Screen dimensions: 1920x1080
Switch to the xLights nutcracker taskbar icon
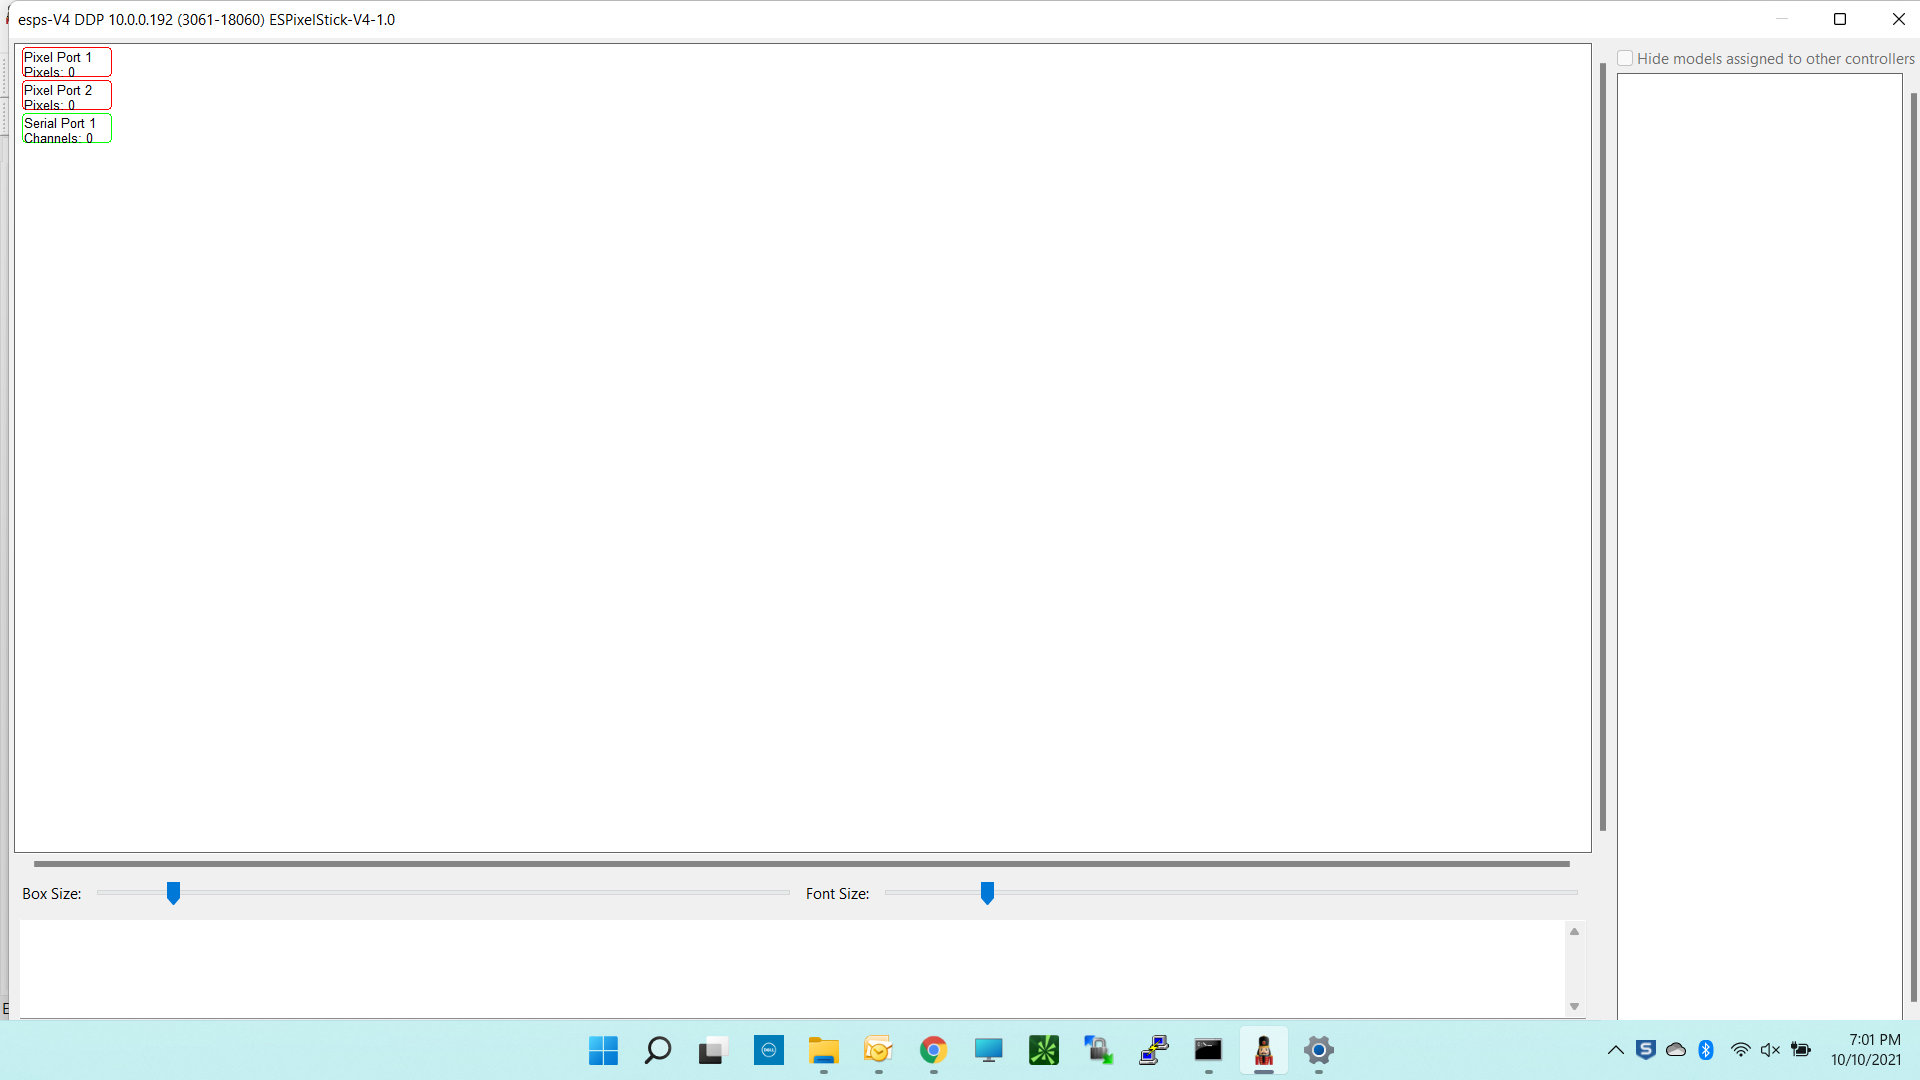point(1263,1050)
